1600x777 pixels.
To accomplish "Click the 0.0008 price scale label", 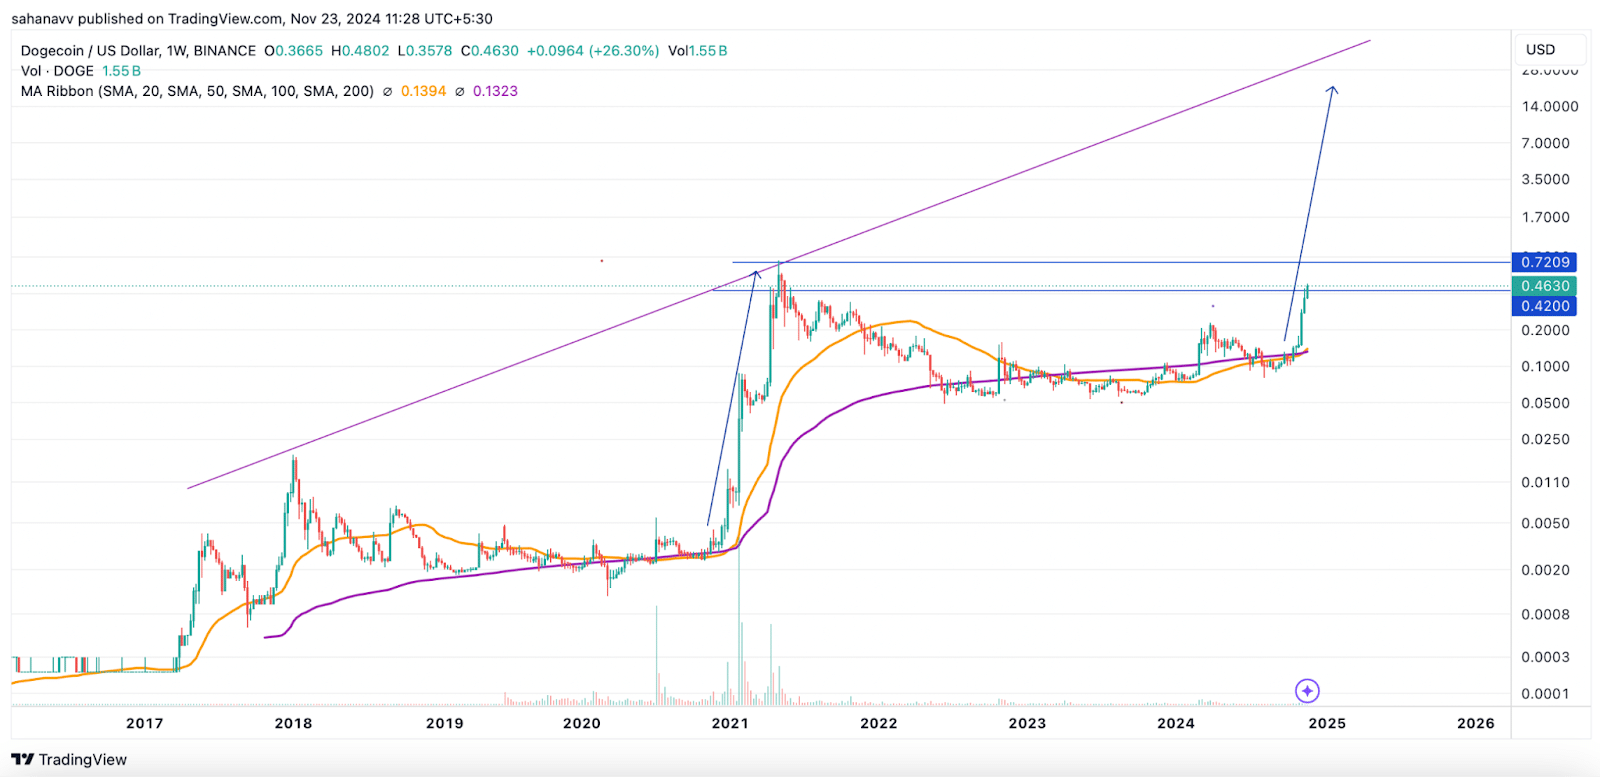I will coord(1546,614).
